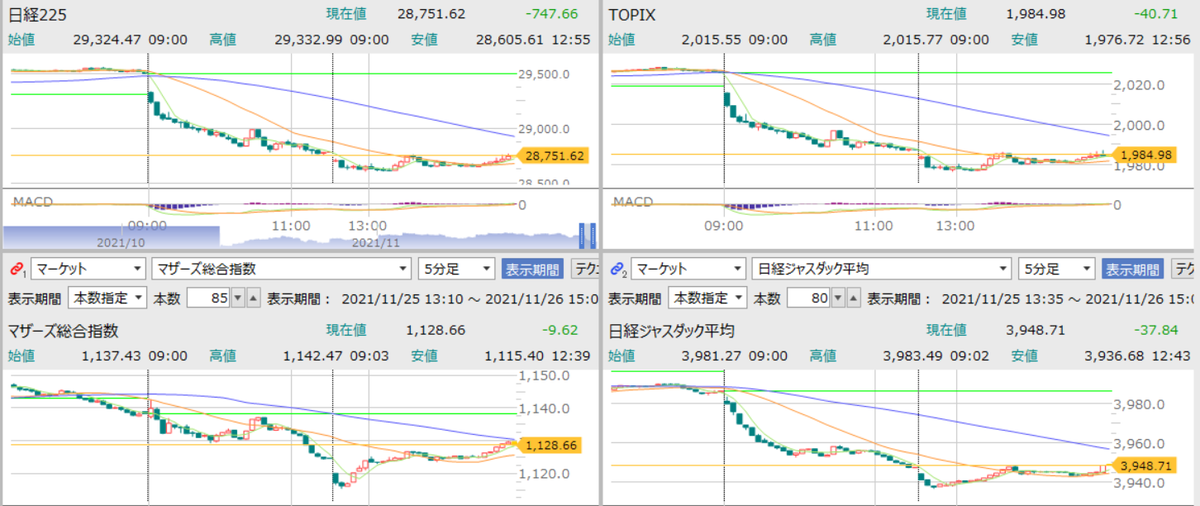Click the period text starting 2021/11/25 13:10
Screen dimensions: 1200x506
pyautogui.click(x=471, y=298)
